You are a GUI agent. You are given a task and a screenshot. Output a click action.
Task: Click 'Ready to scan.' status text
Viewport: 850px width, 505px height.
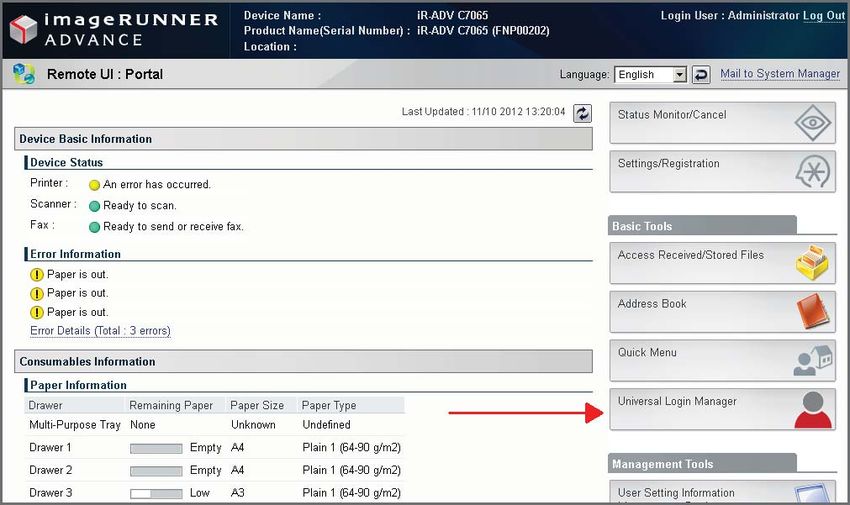[140, 206]
